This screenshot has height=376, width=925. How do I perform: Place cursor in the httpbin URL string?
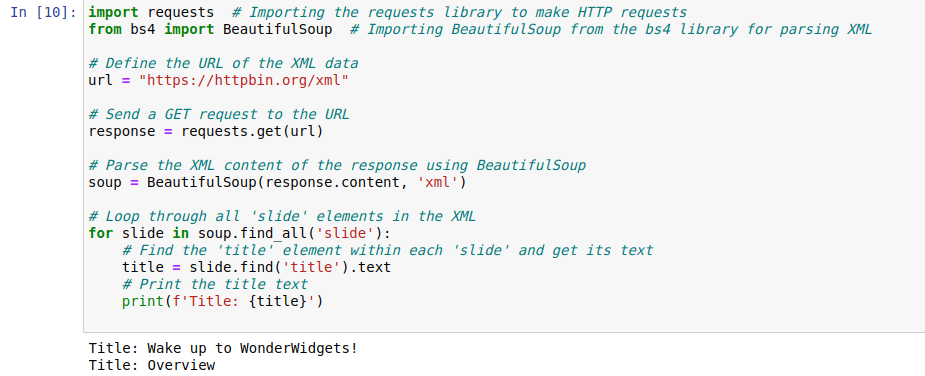(244, 80)
